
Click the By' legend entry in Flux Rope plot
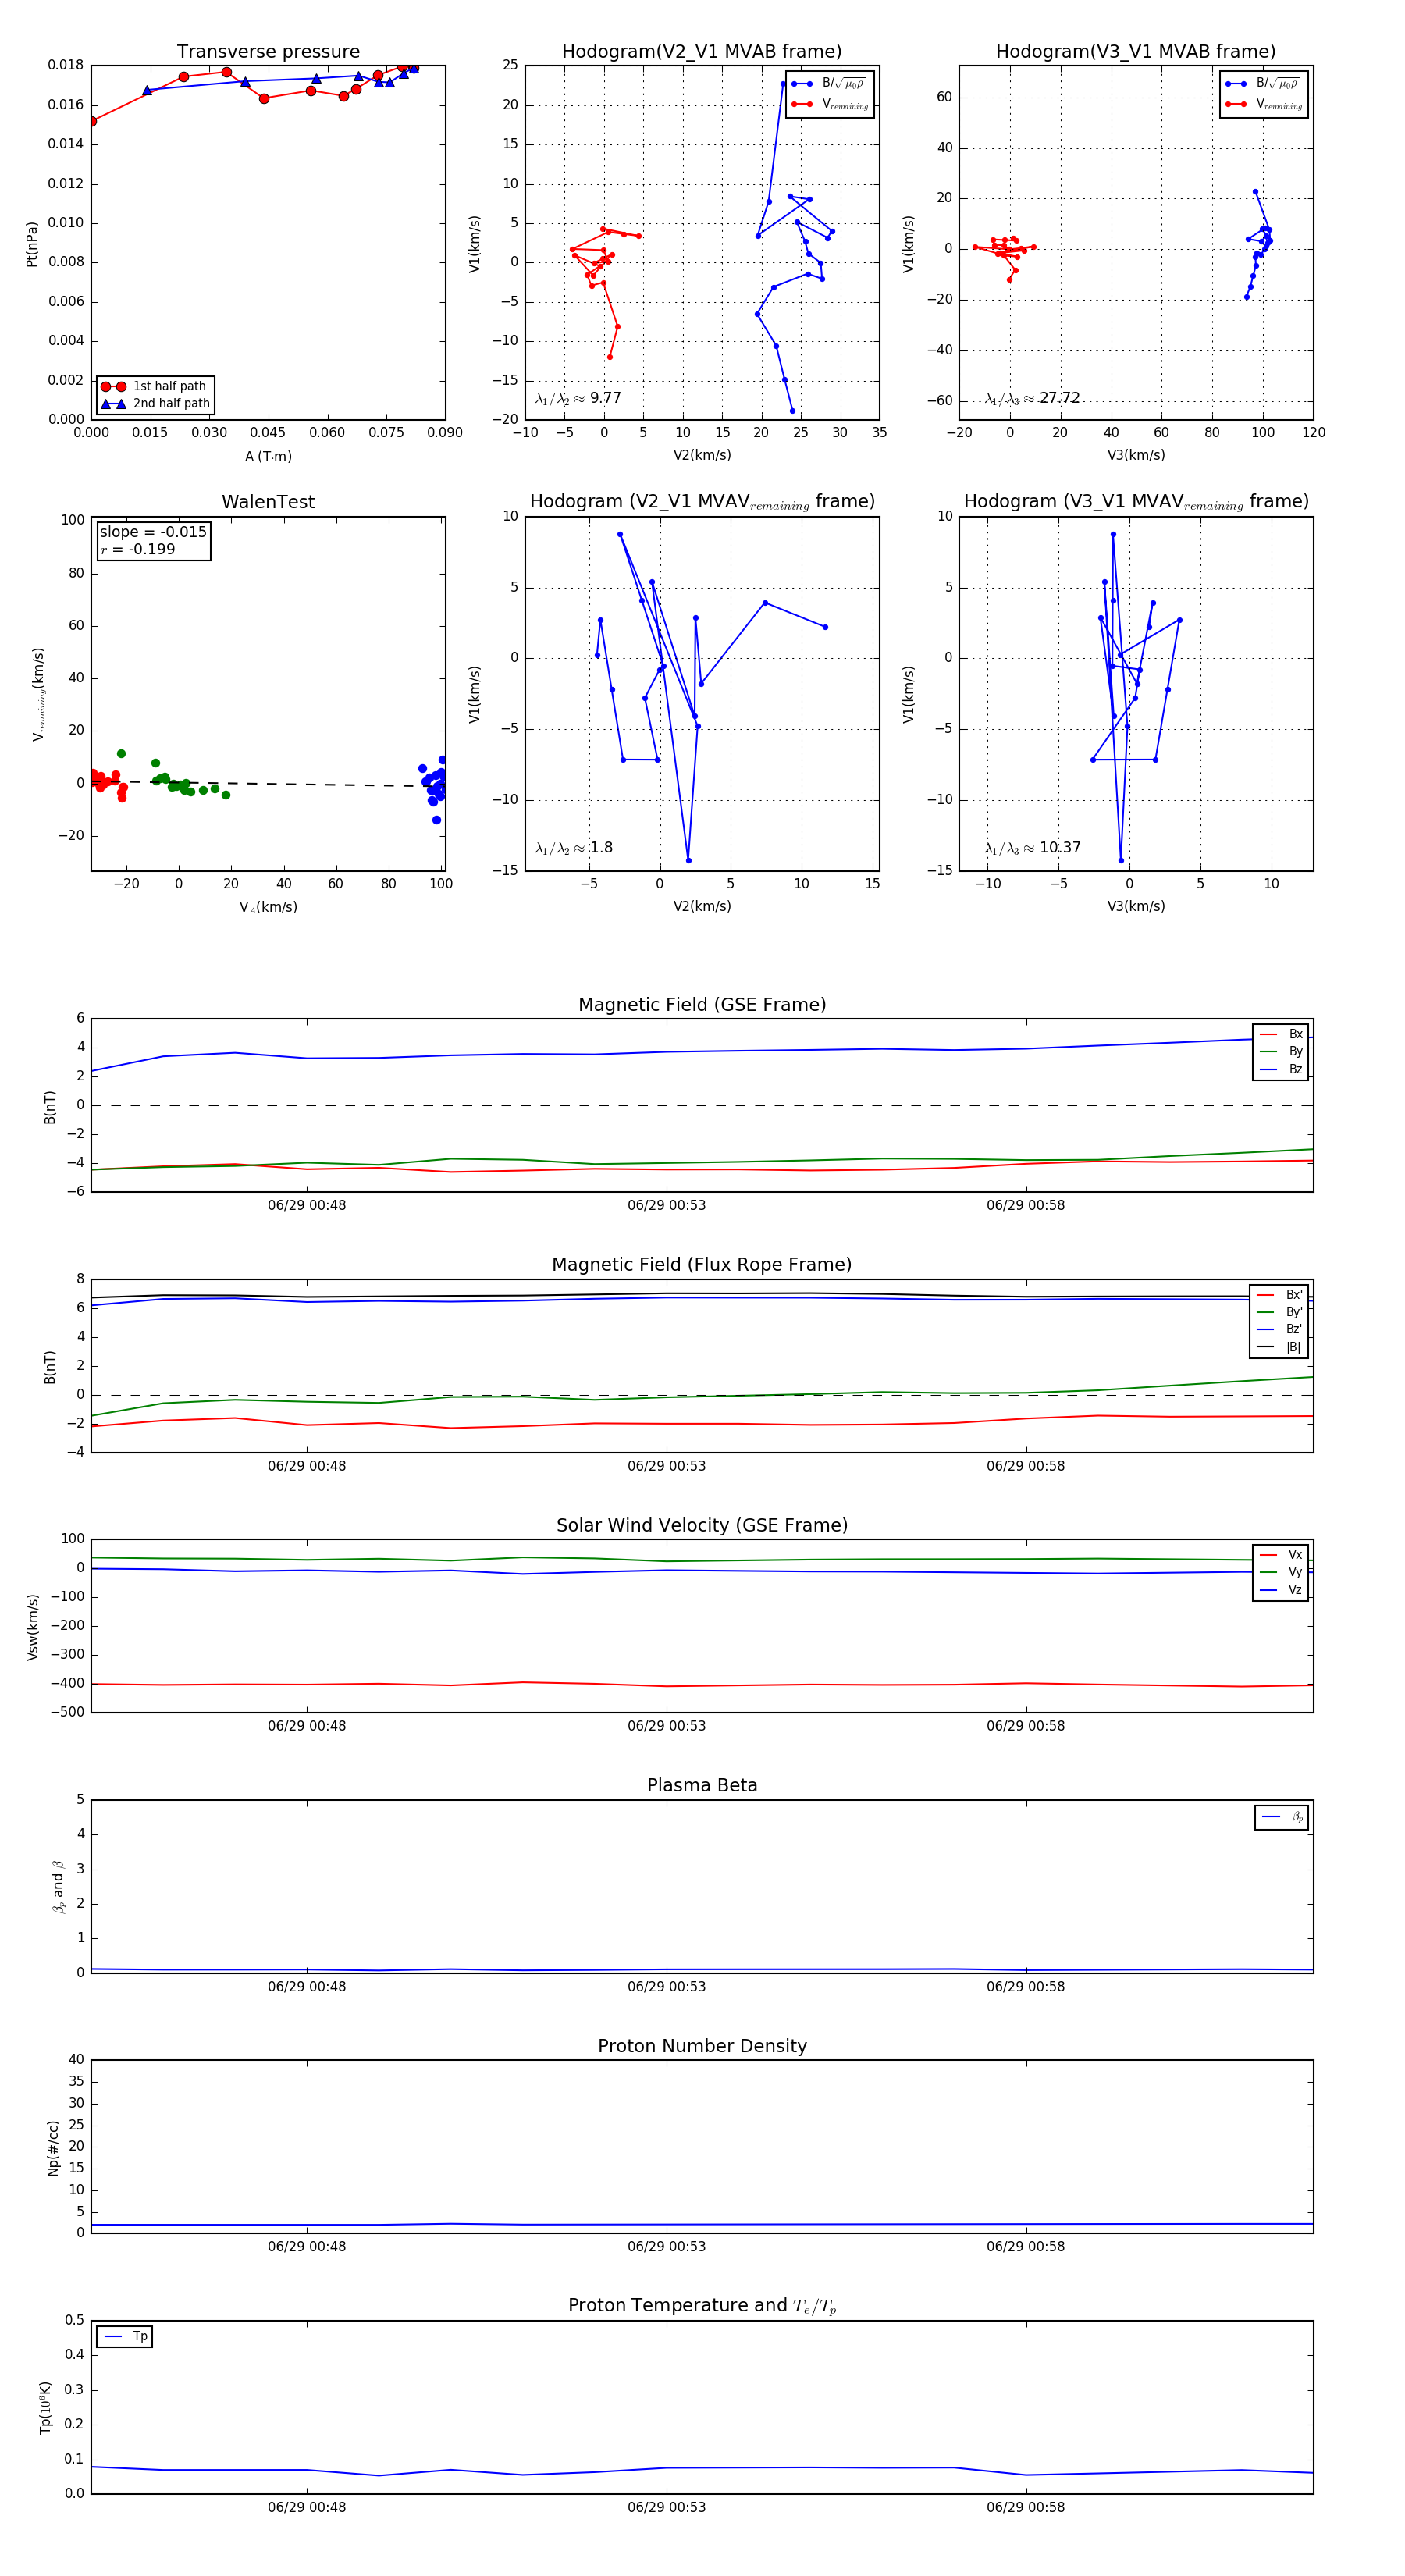tap(1279, 1312)
